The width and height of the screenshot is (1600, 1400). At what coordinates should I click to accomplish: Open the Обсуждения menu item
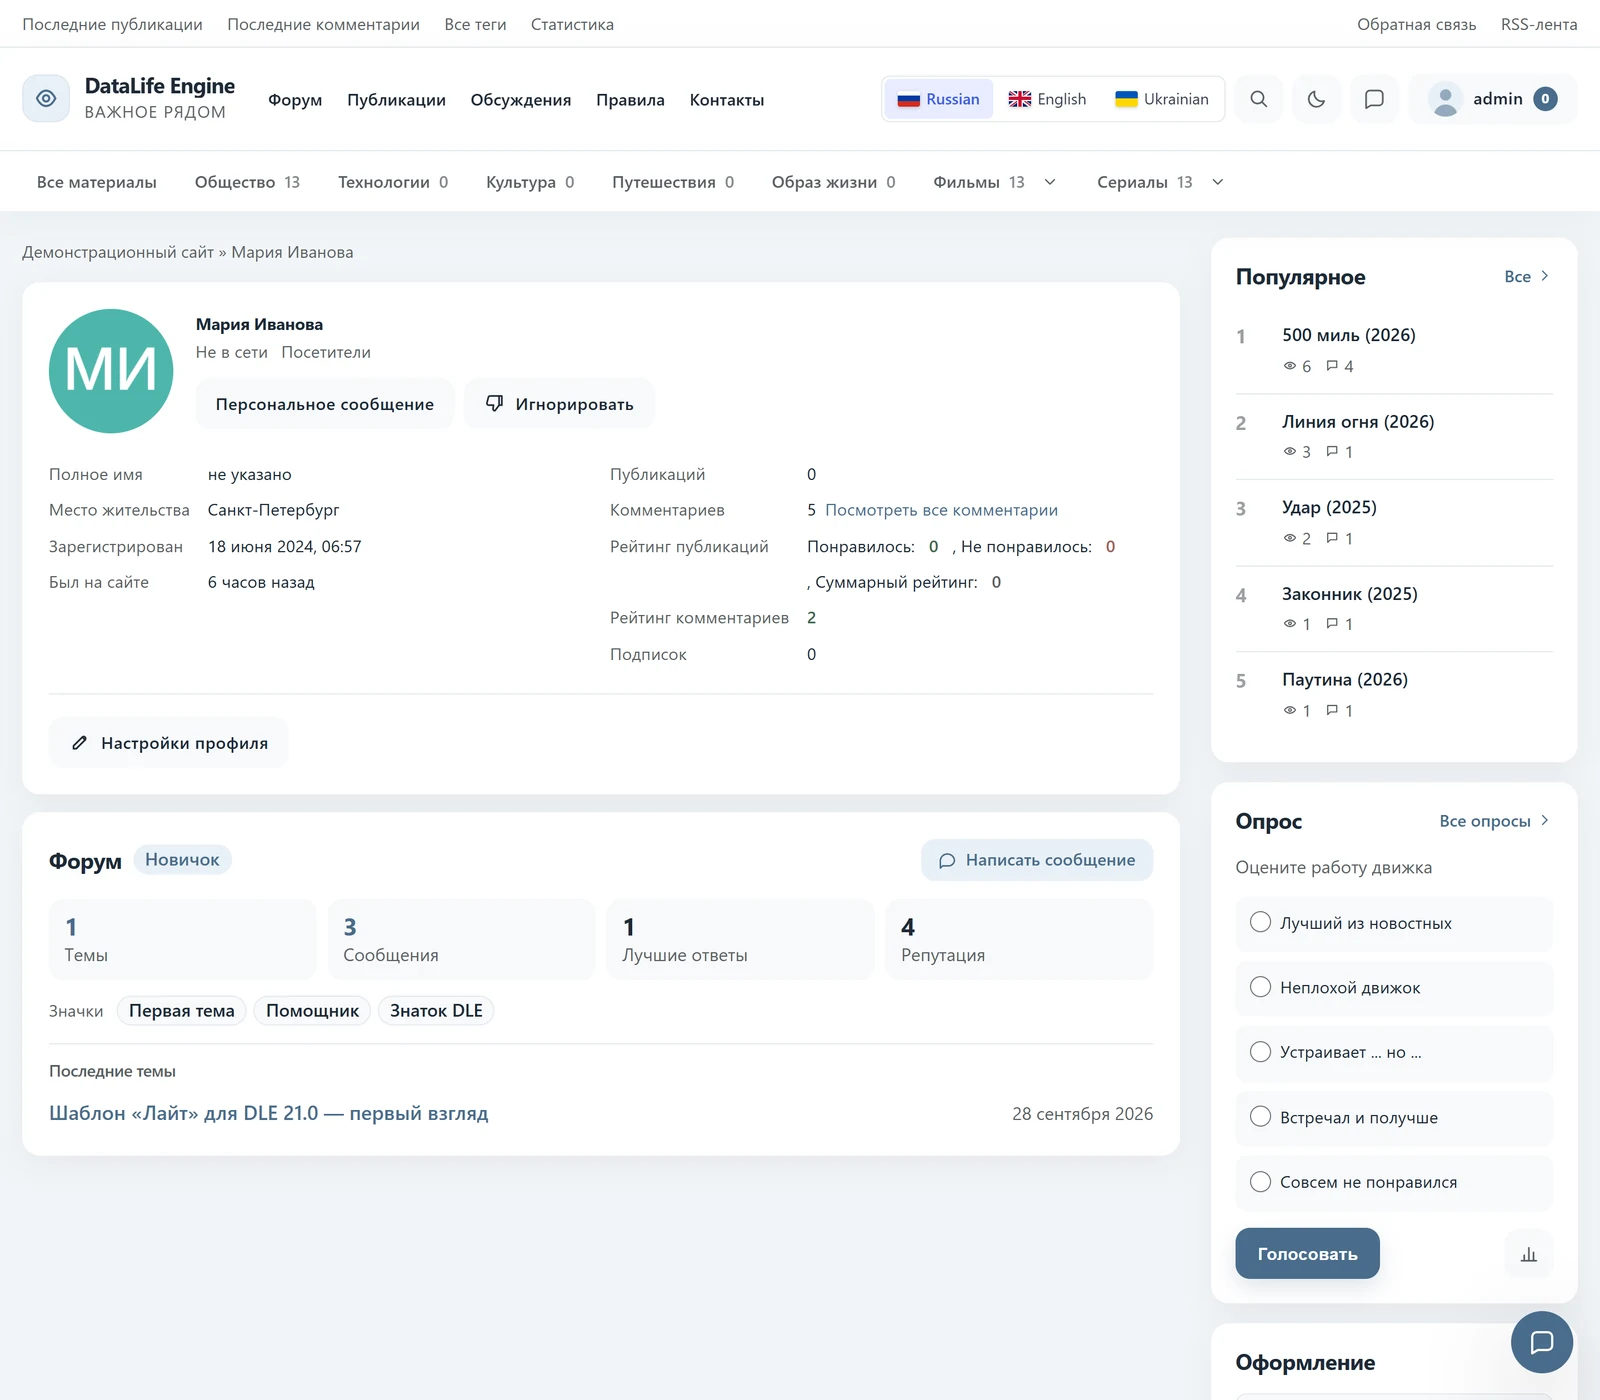click(x=521, y=100)
